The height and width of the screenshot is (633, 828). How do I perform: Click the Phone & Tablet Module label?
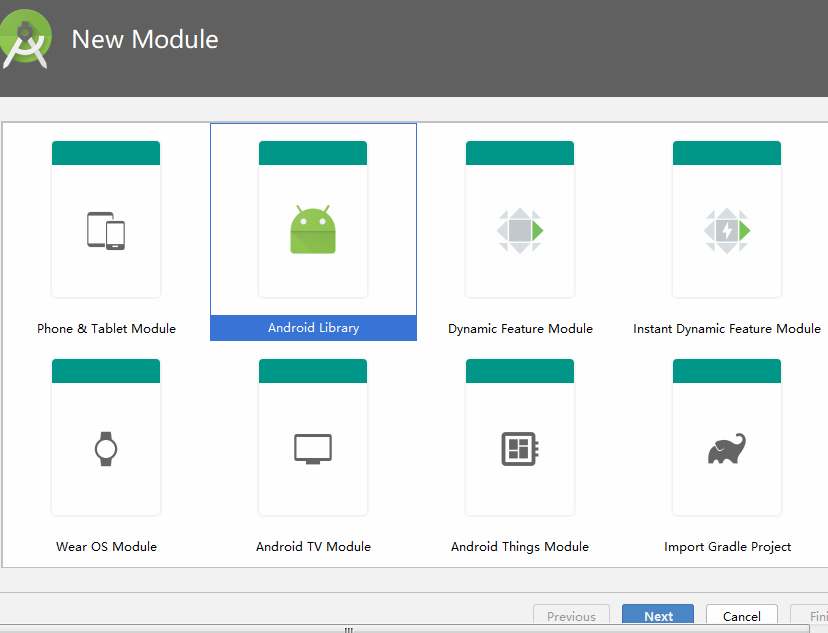pos(106,328)
